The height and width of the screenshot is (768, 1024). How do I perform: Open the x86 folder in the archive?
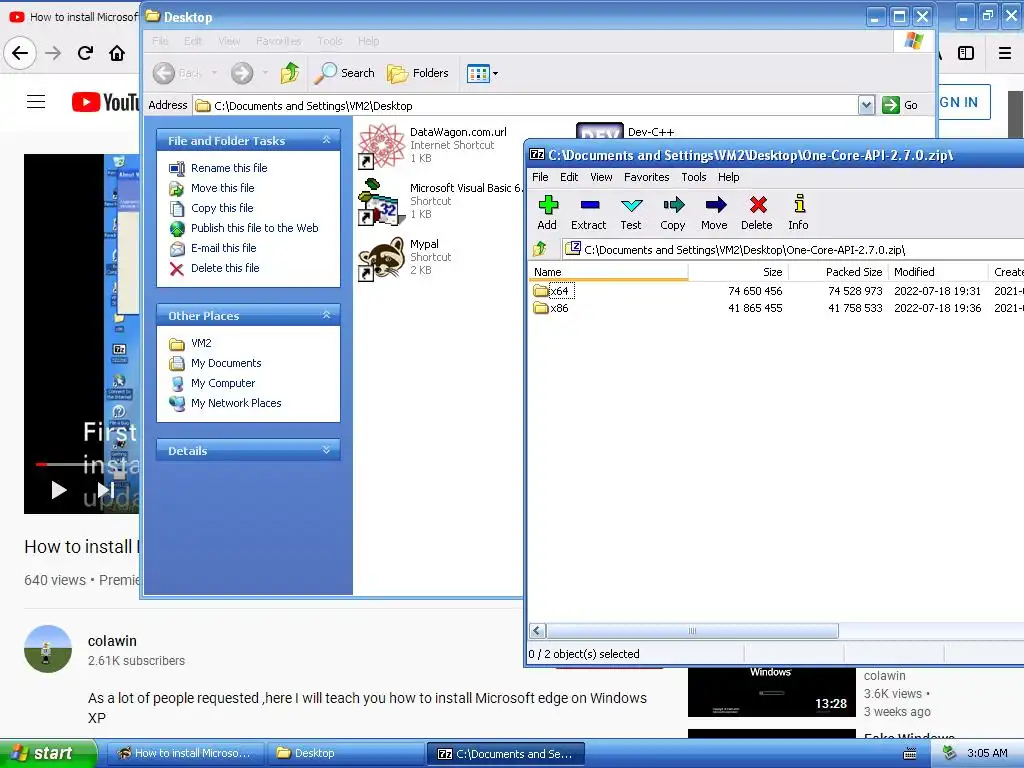pyautogui.click(x=551, y=308)
